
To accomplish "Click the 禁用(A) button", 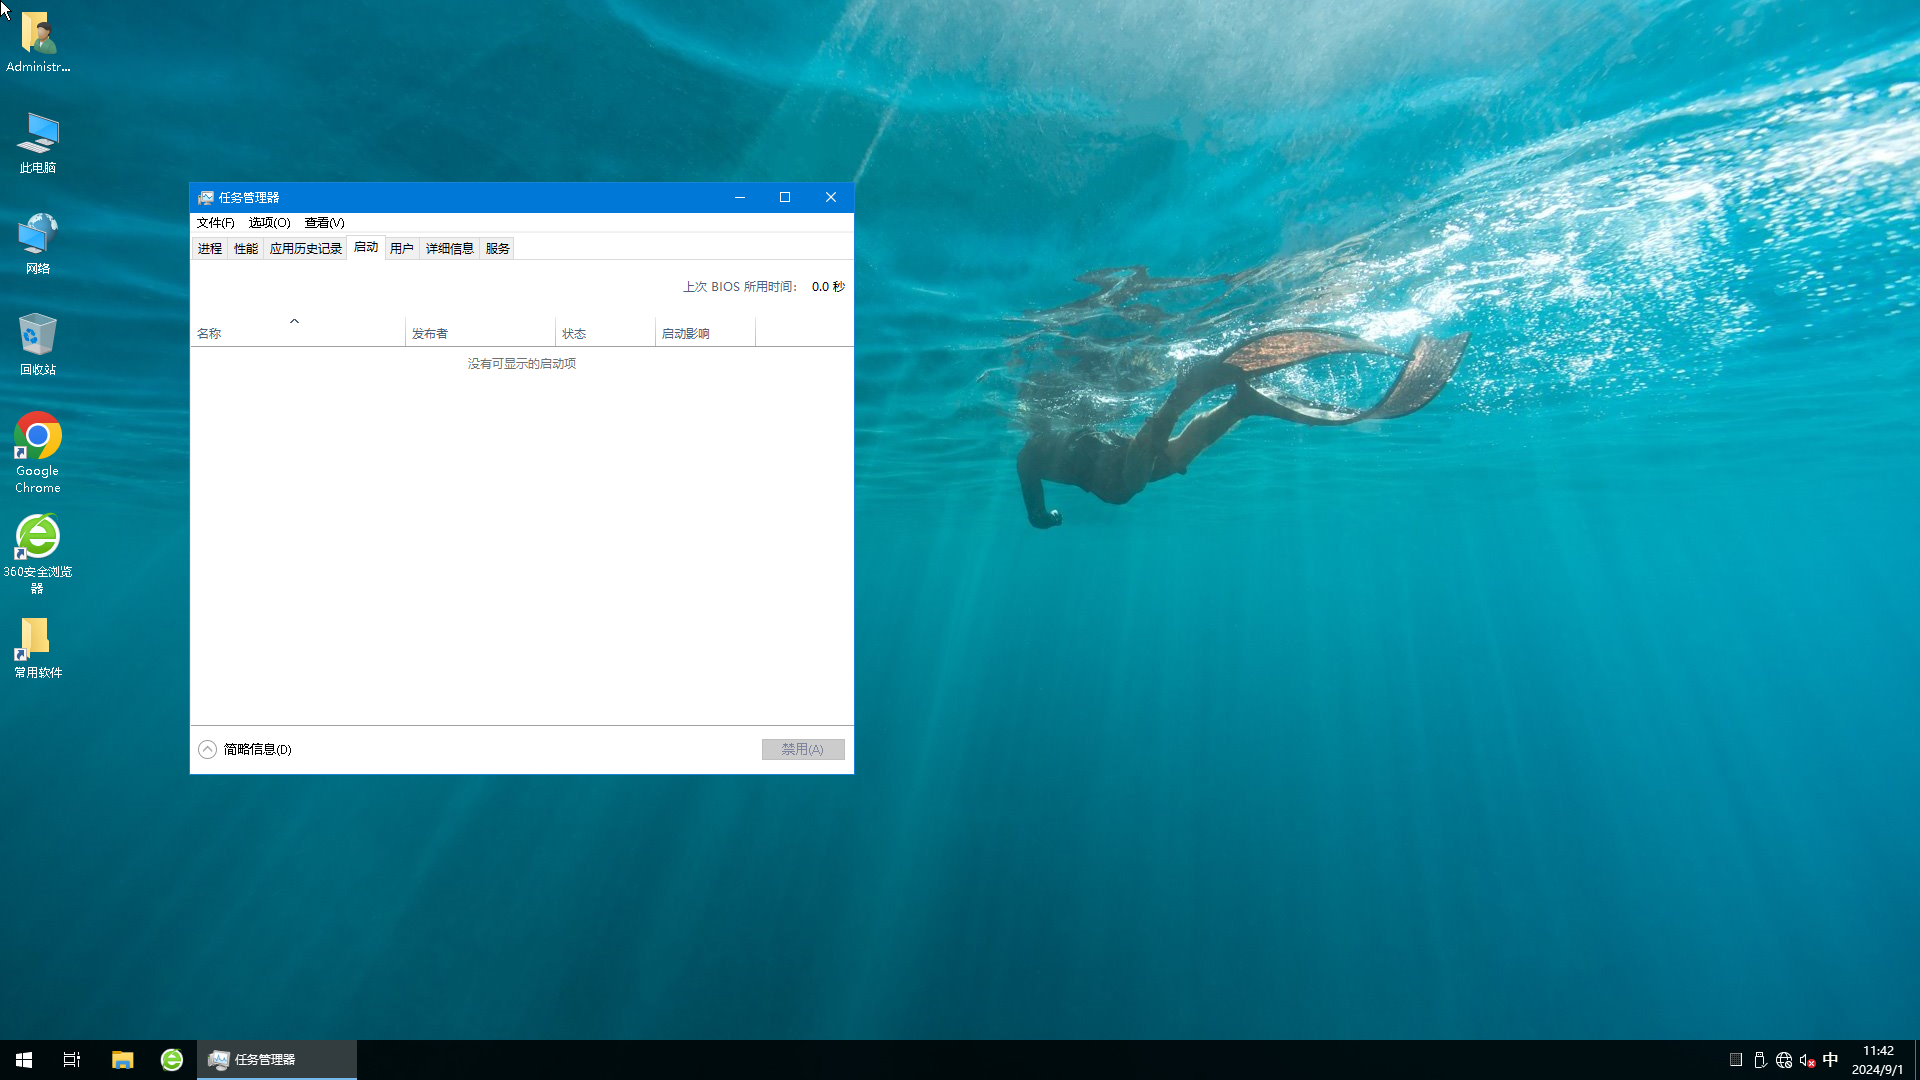I will 803,750.
